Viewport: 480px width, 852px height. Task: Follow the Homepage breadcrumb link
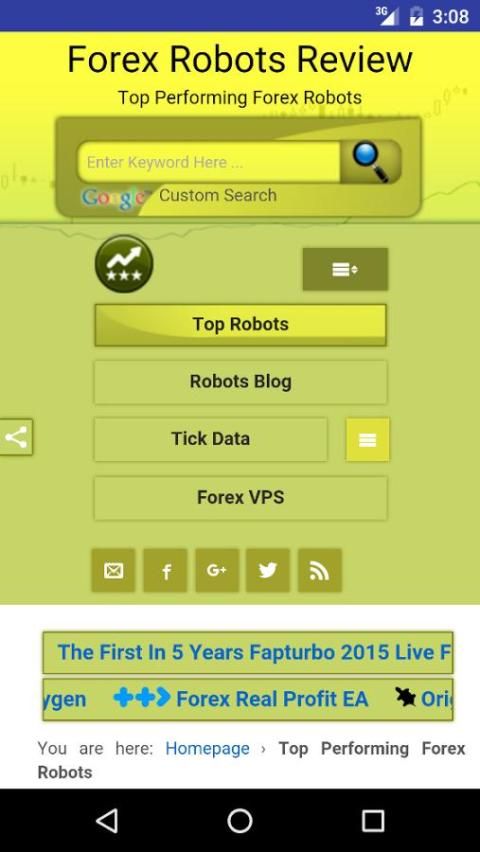(x=207, y=748)
